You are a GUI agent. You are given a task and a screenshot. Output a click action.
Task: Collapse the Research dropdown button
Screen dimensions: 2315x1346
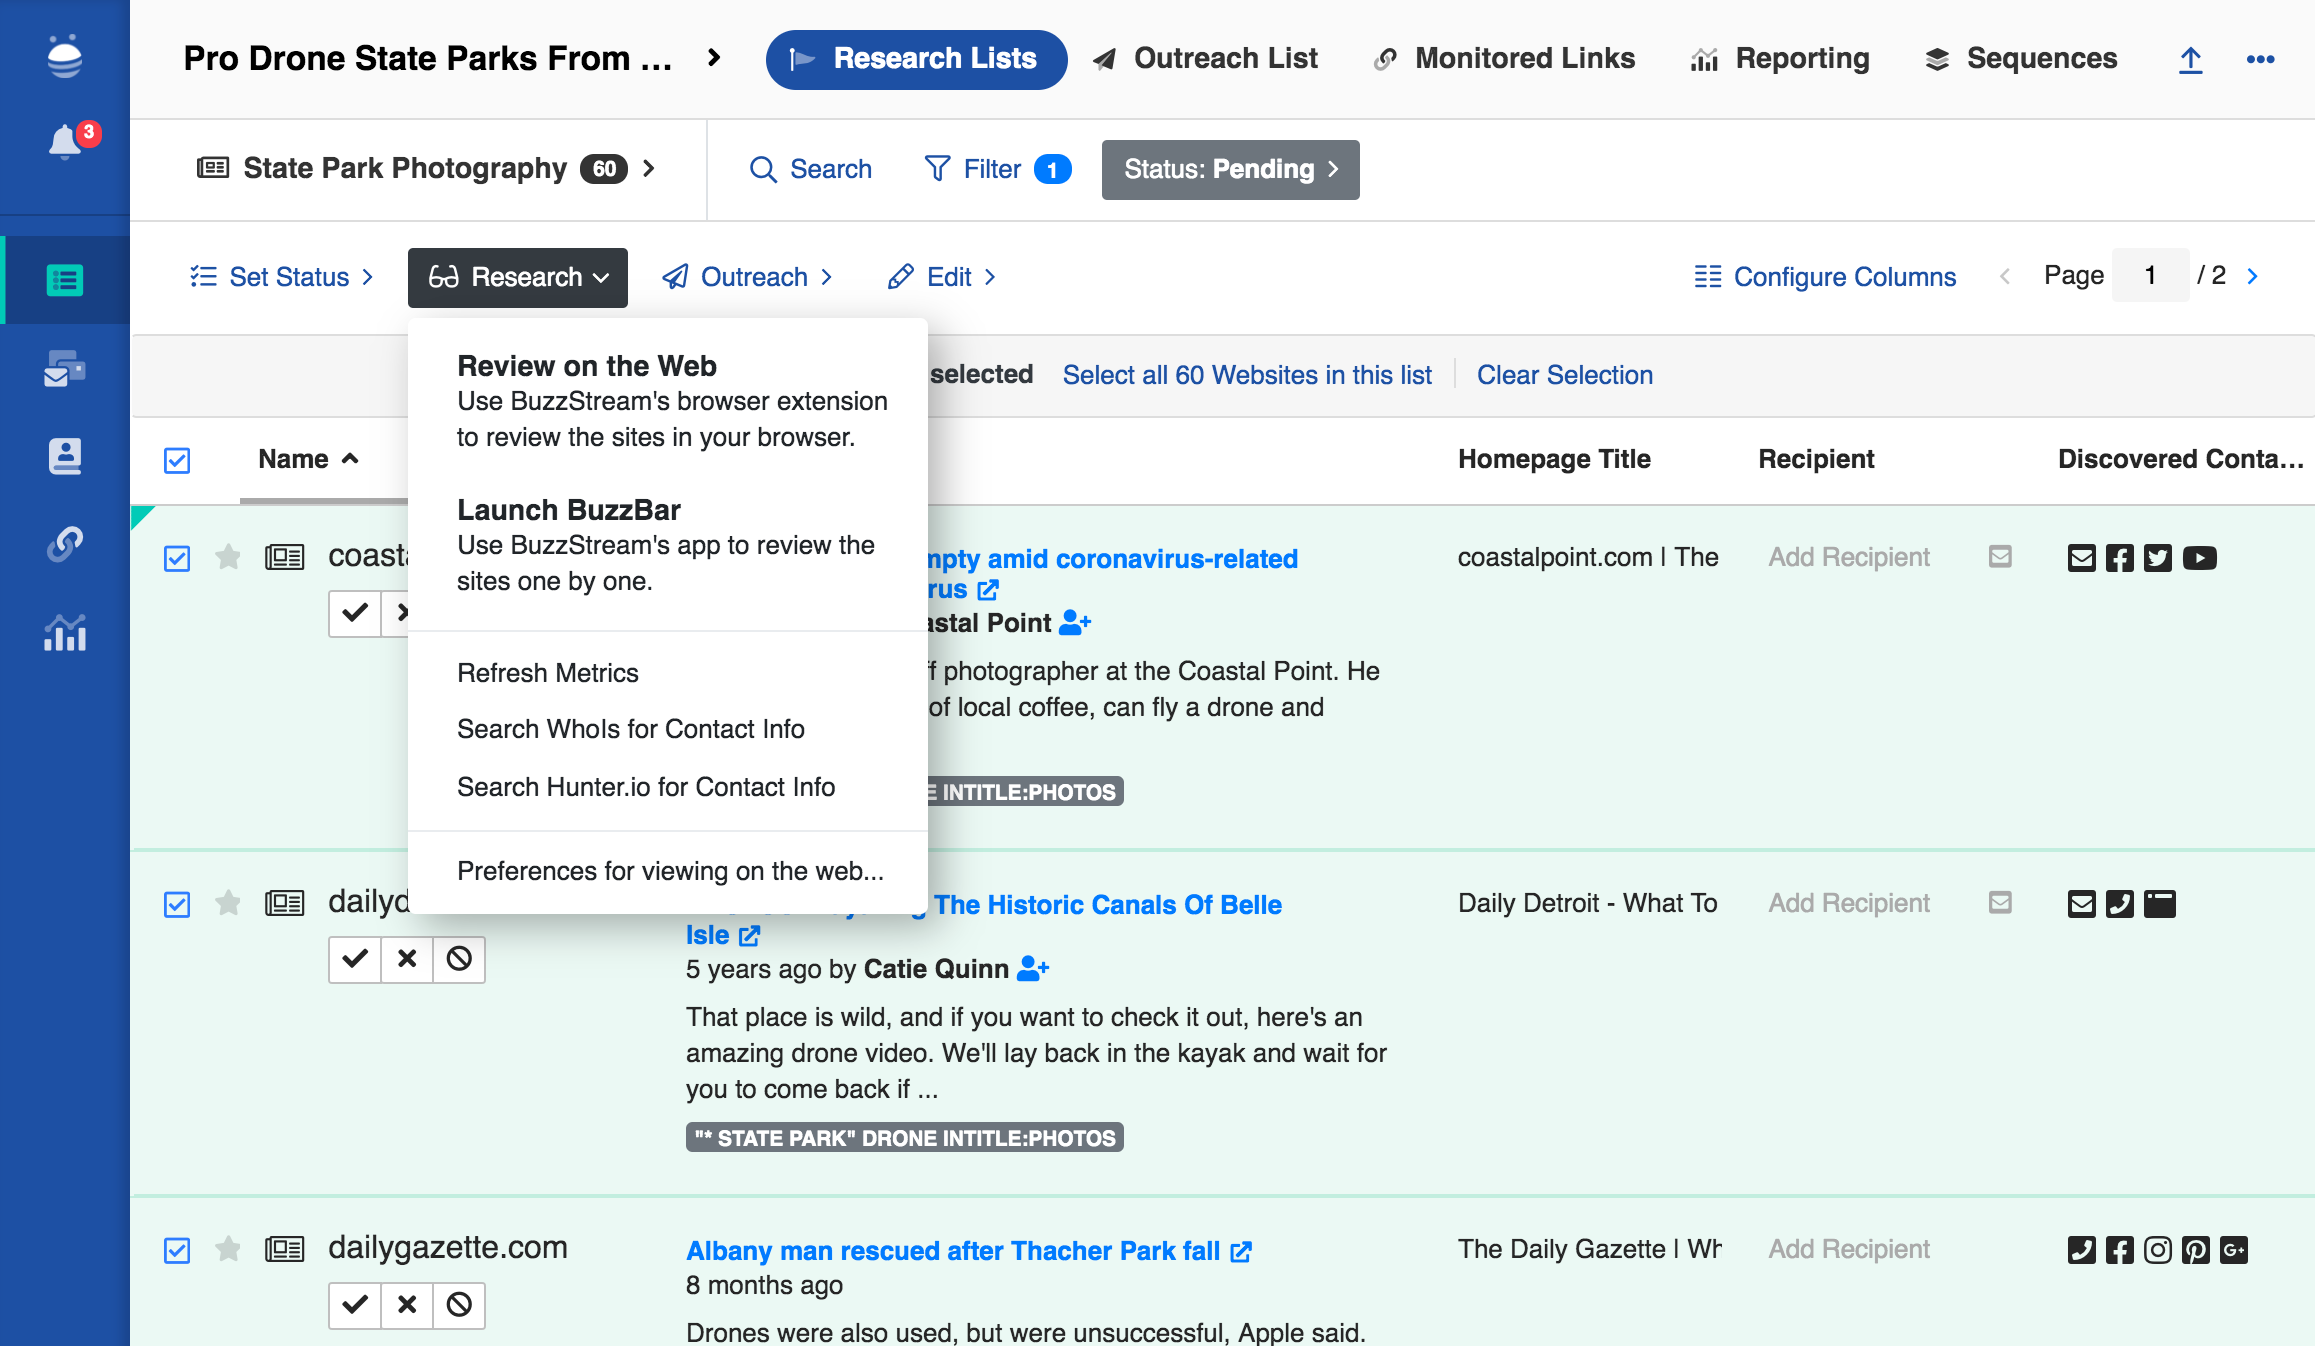[517, 278]
